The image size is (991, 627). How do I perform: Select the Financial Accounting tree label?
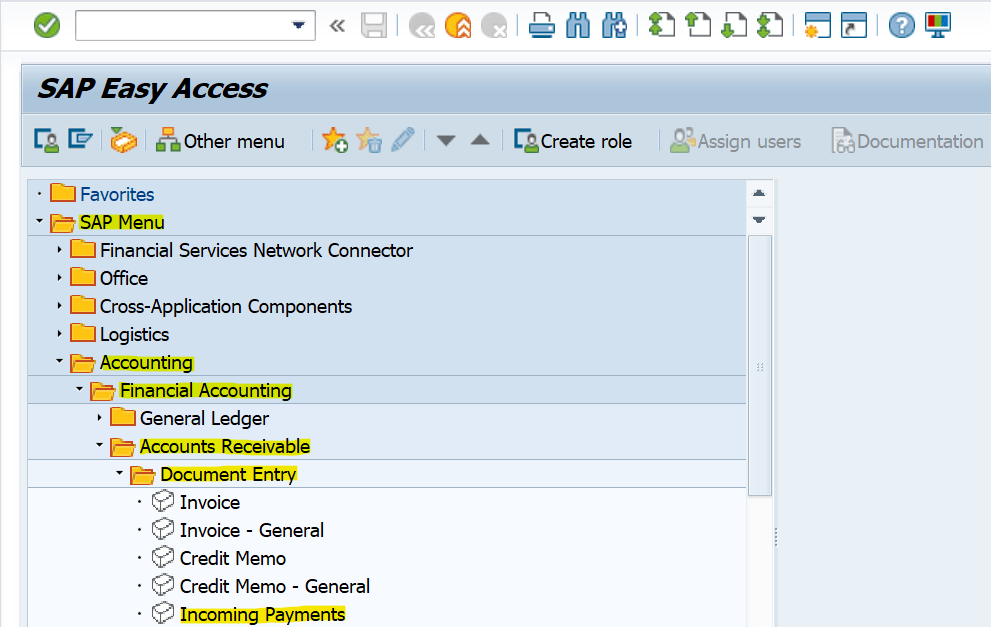coord(205,391)
